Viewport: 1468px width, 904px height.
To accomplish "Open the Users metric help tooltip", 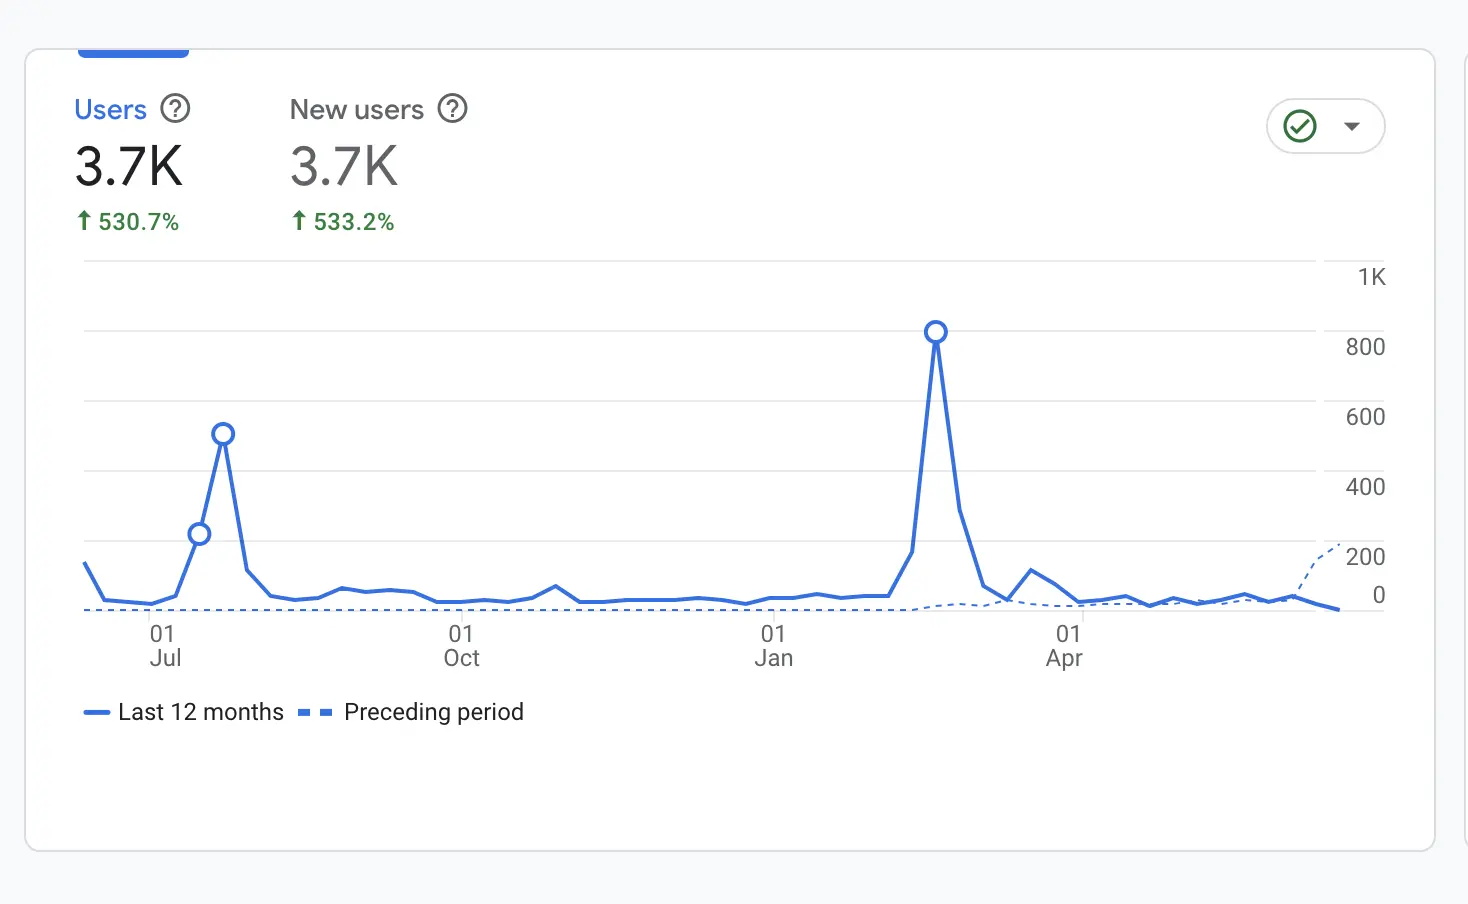I will pyautogui.click(x=175, y=109).
